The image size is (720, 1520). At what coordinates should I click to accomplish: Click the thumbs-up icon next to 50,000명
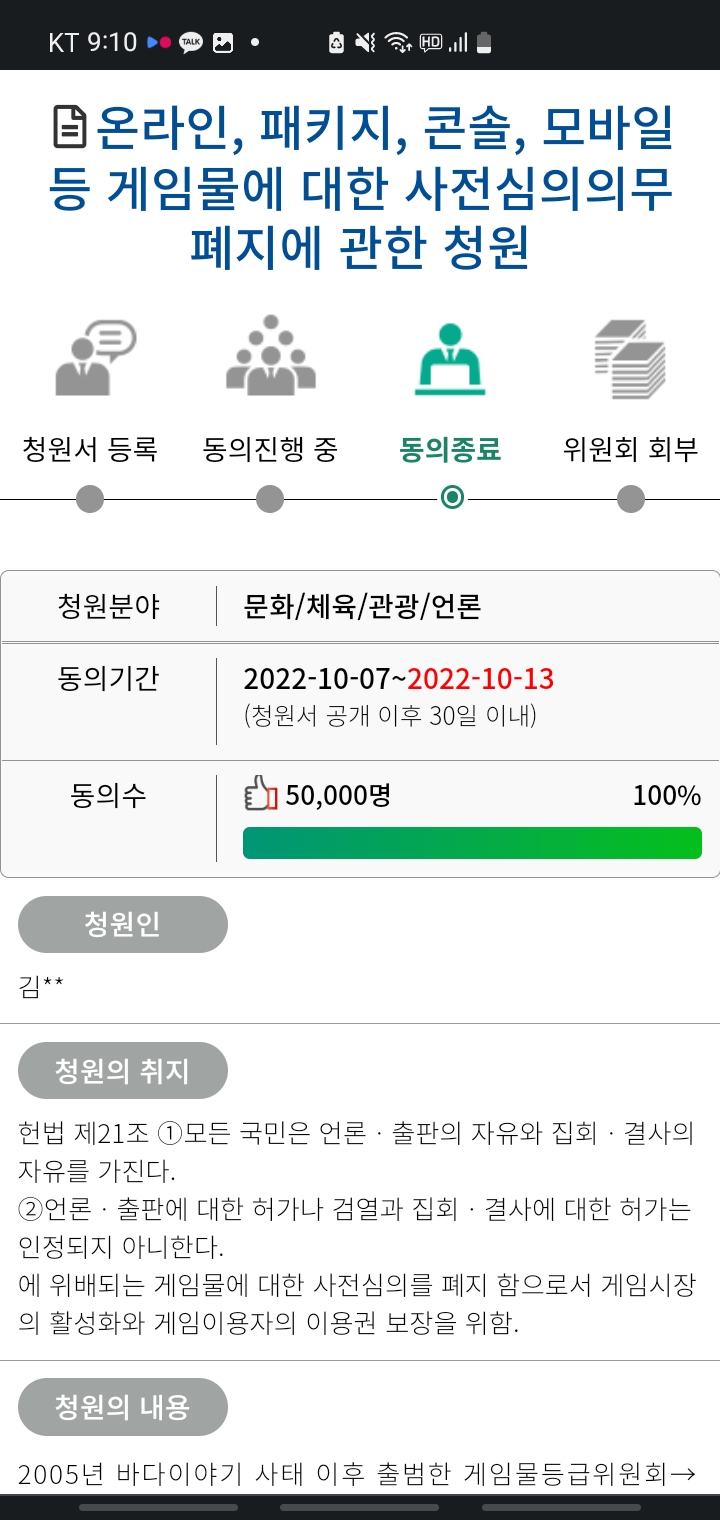(x=260, y=795)
